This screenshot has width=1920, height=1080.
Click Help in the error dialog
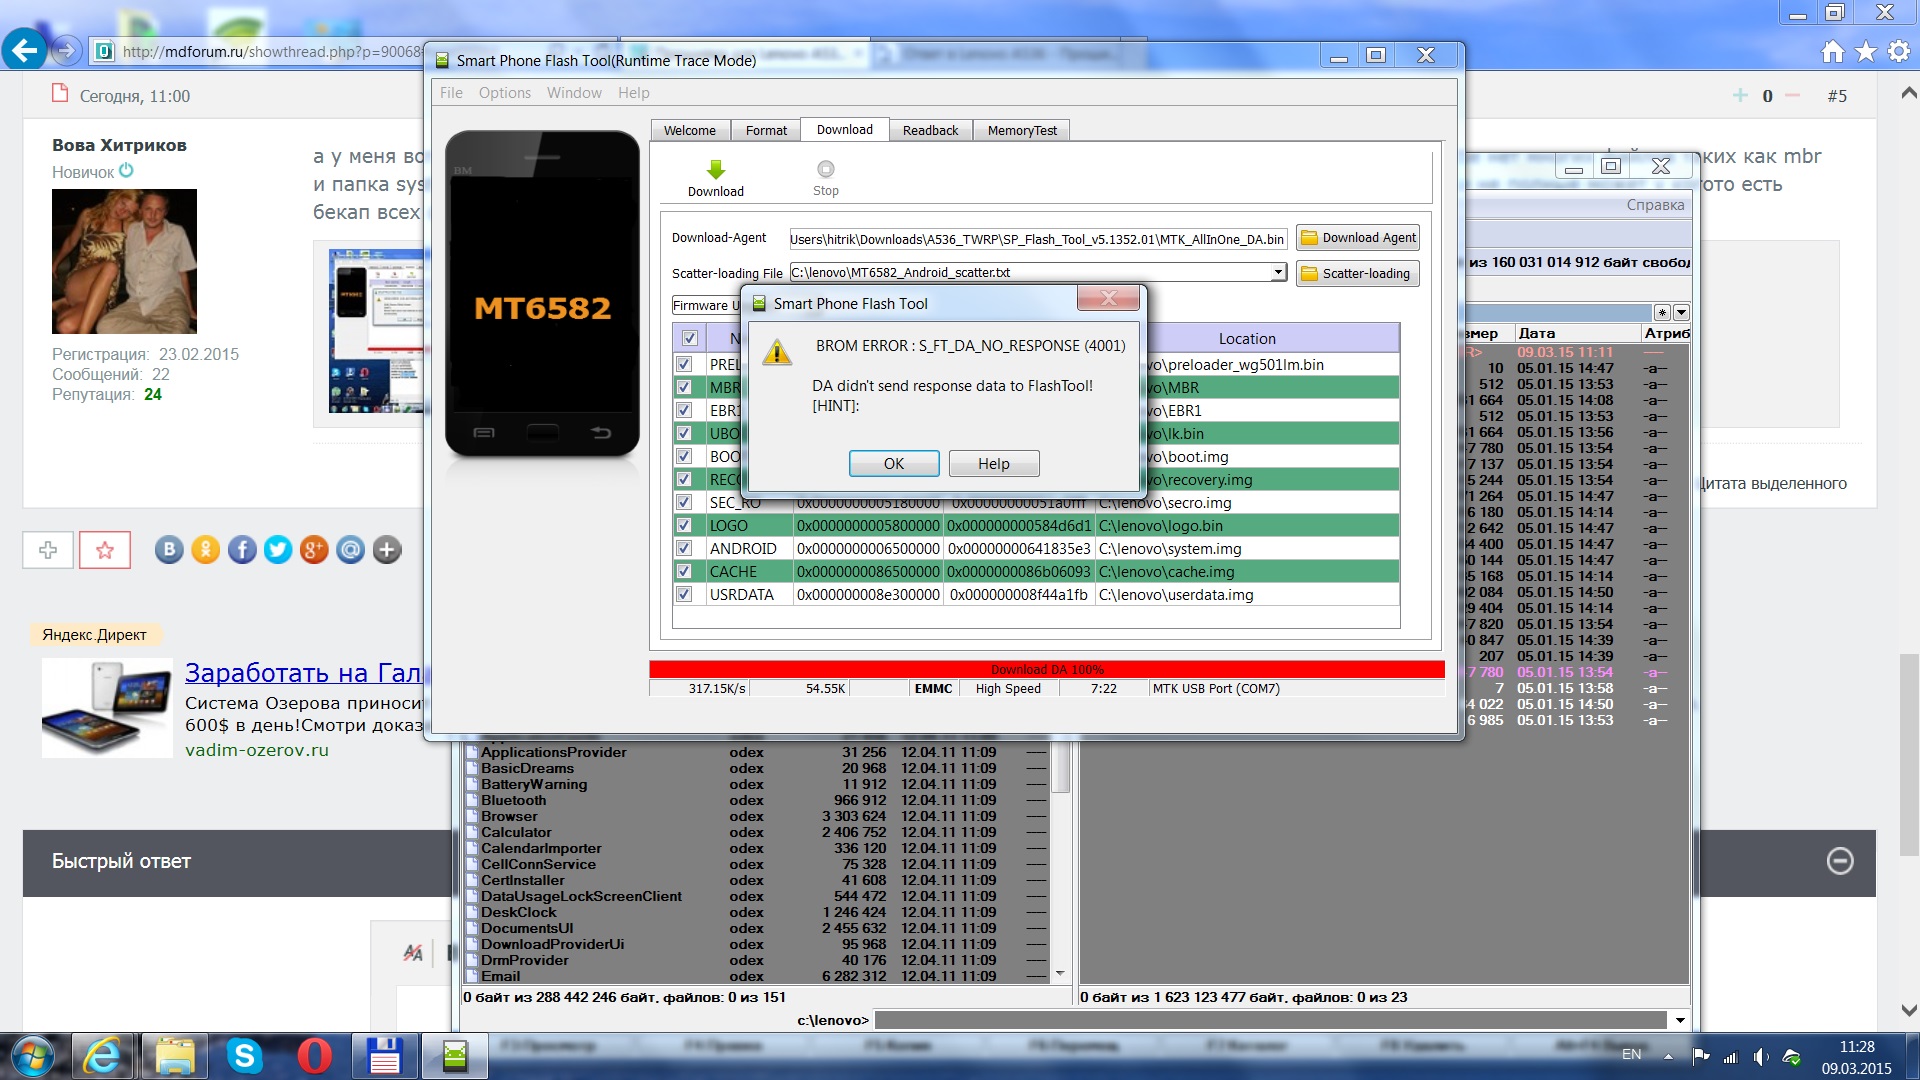tap(993, 464)
